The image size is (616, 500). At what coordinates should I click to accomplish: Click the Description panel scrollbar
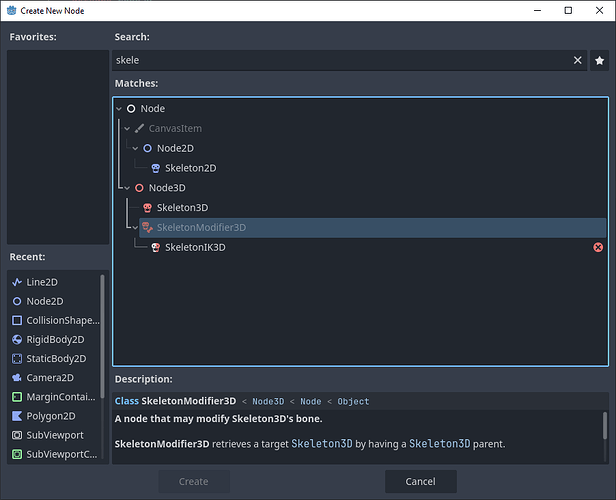605,425
